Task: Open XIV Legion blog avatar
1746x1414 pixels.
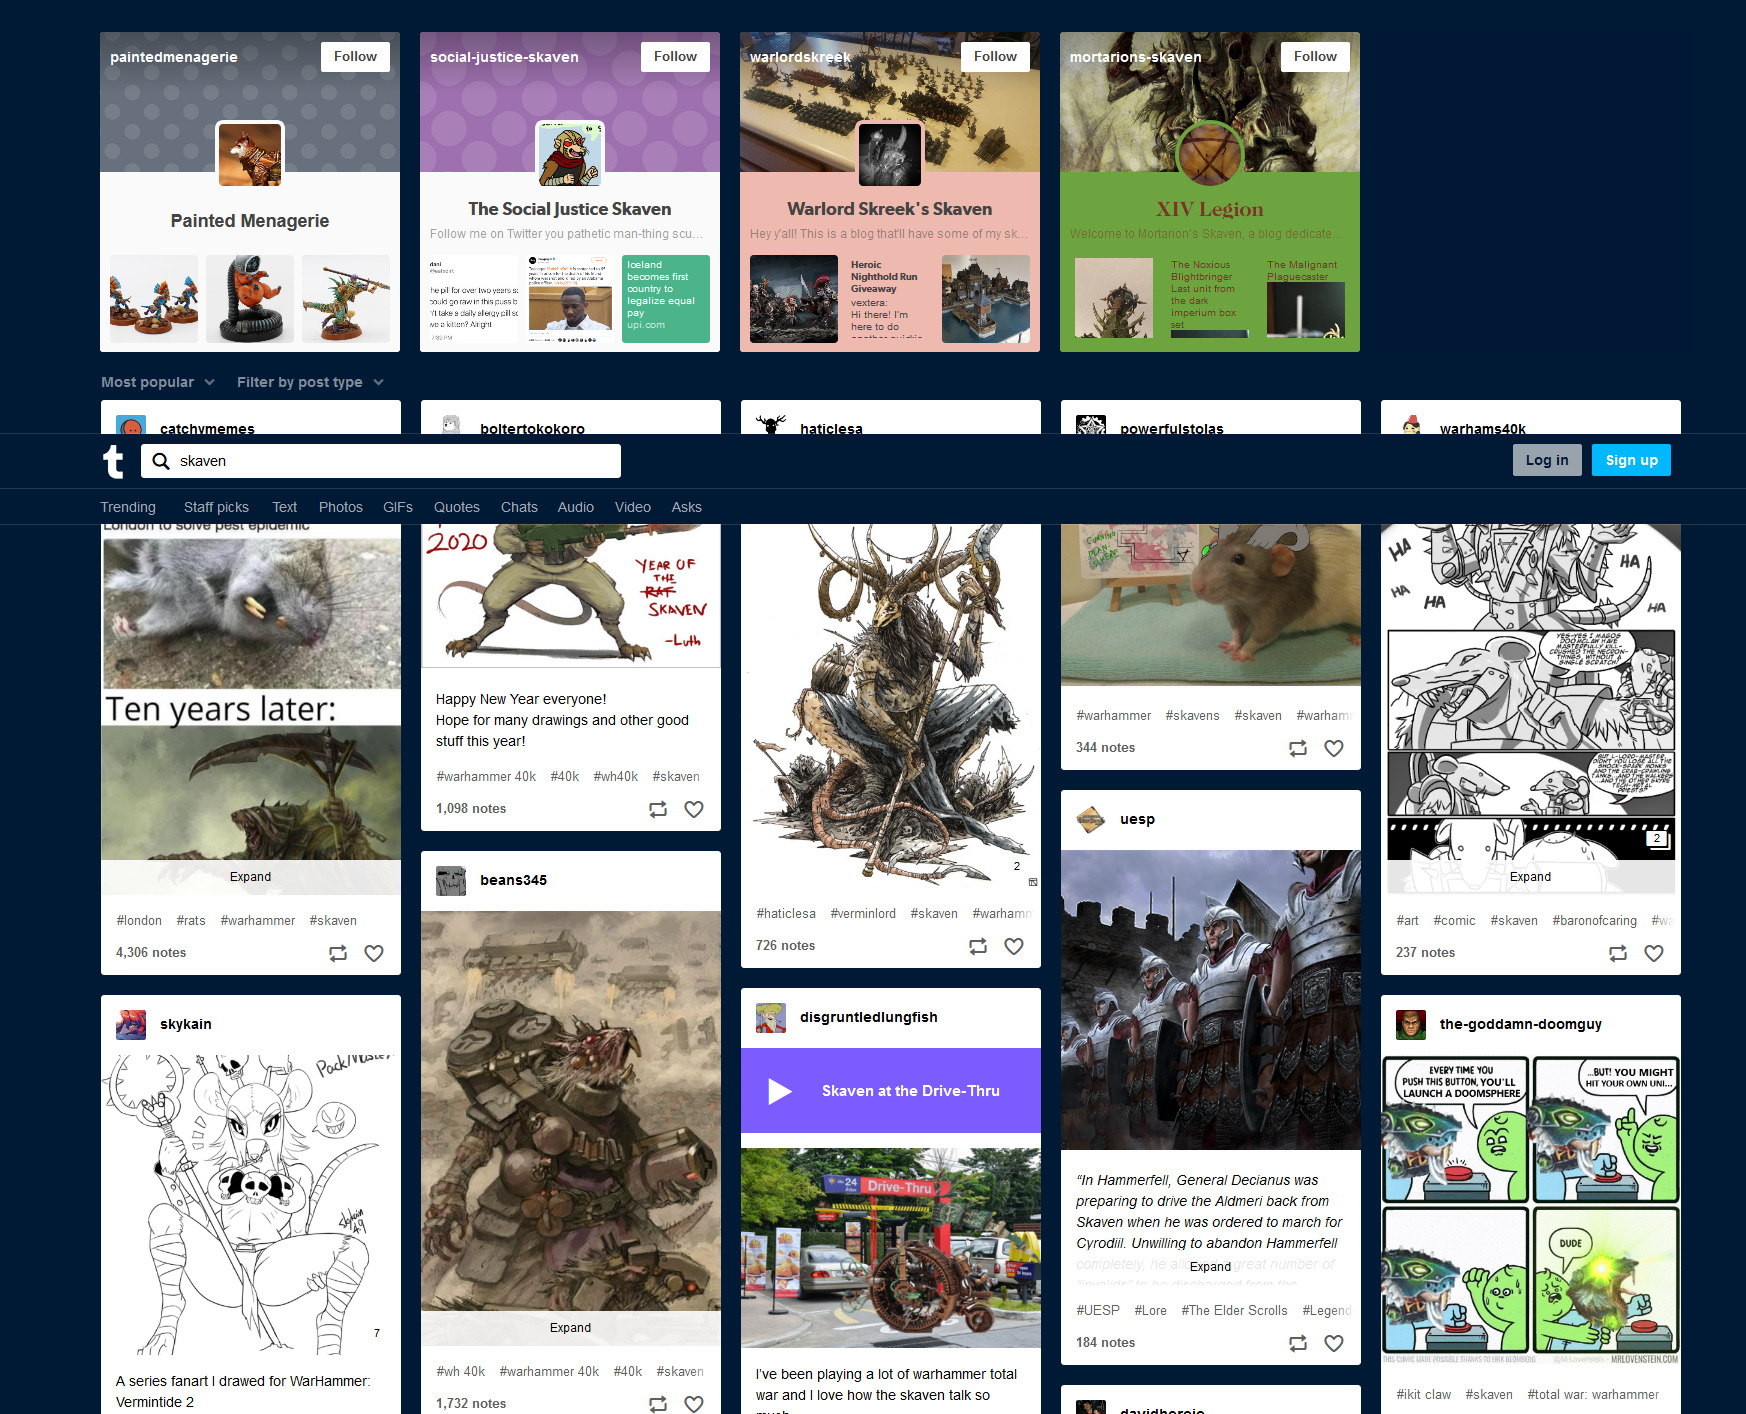Action: coord(1210,154)
